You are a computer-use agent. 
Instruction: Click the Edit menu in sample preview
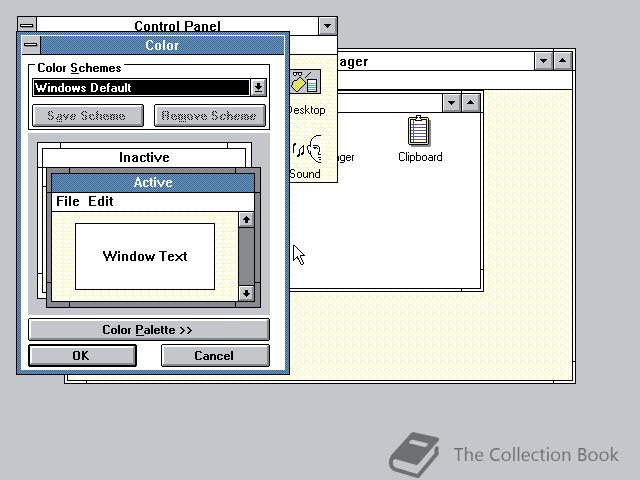[x=100, y=201]
